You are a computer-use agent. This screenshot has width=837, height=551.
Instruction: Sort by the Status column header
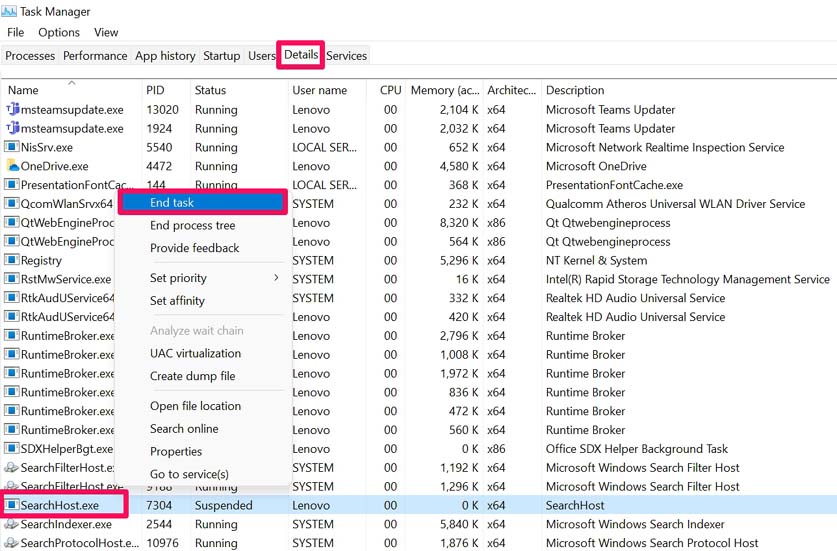coord(239,90)
